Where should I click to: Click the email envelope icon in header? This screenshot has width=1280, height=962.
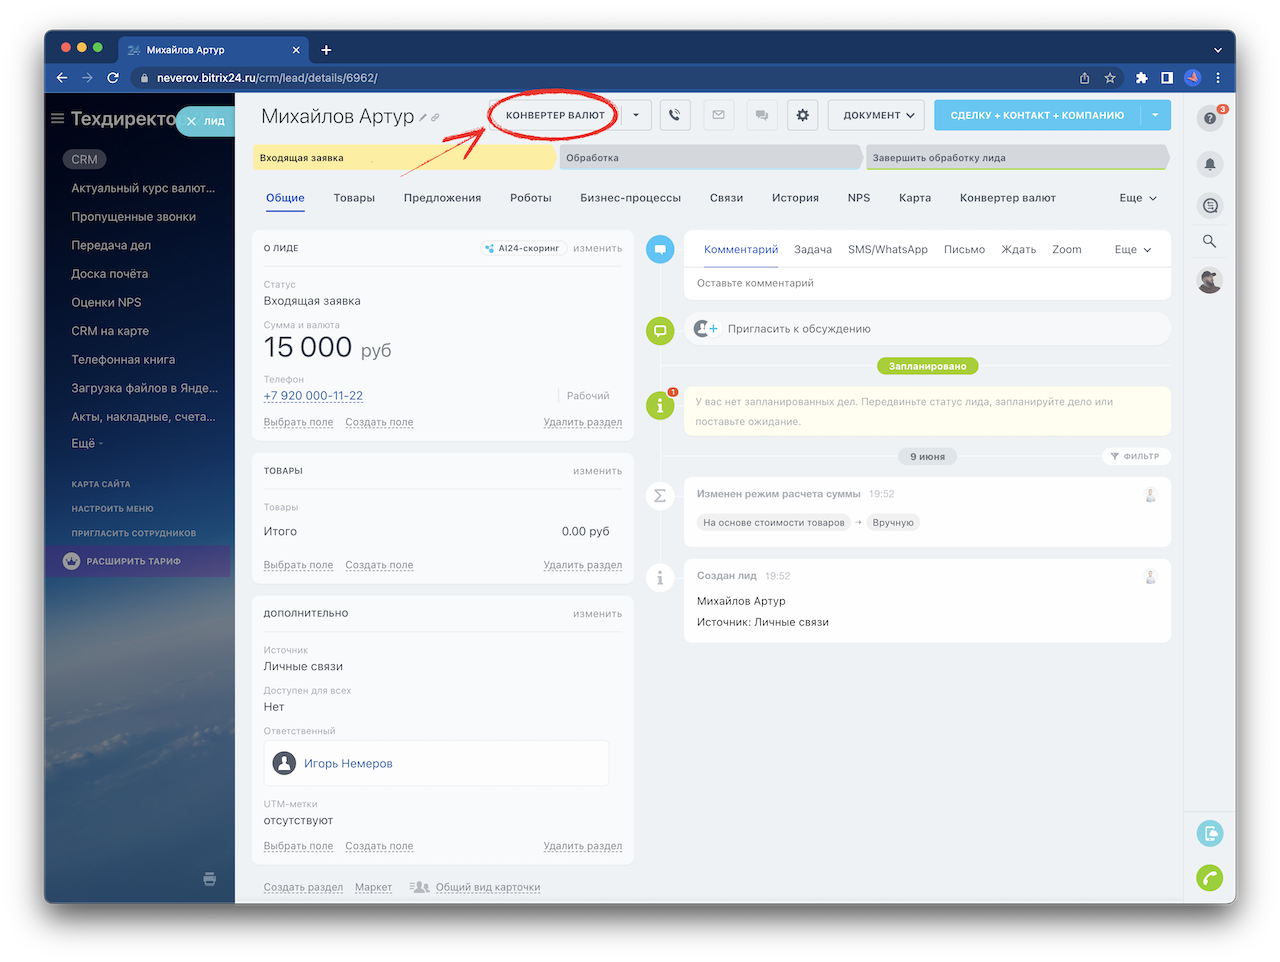[718, 115]
